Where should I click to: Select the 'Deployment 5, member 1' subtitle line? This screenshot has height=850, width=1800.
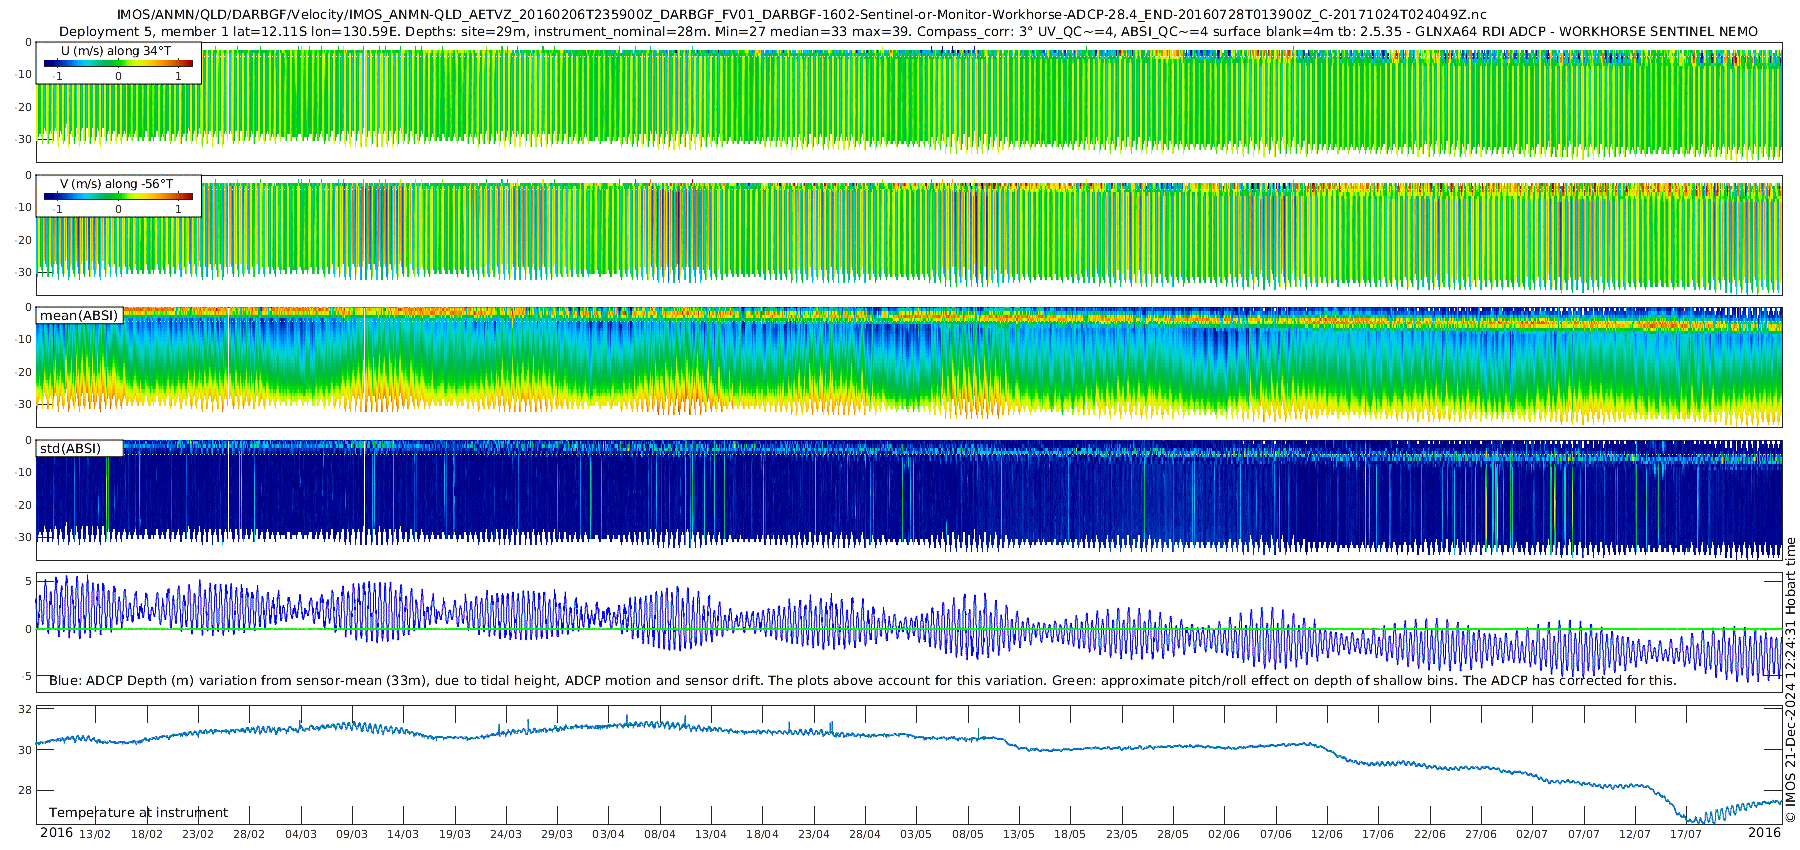click(908, 31)
